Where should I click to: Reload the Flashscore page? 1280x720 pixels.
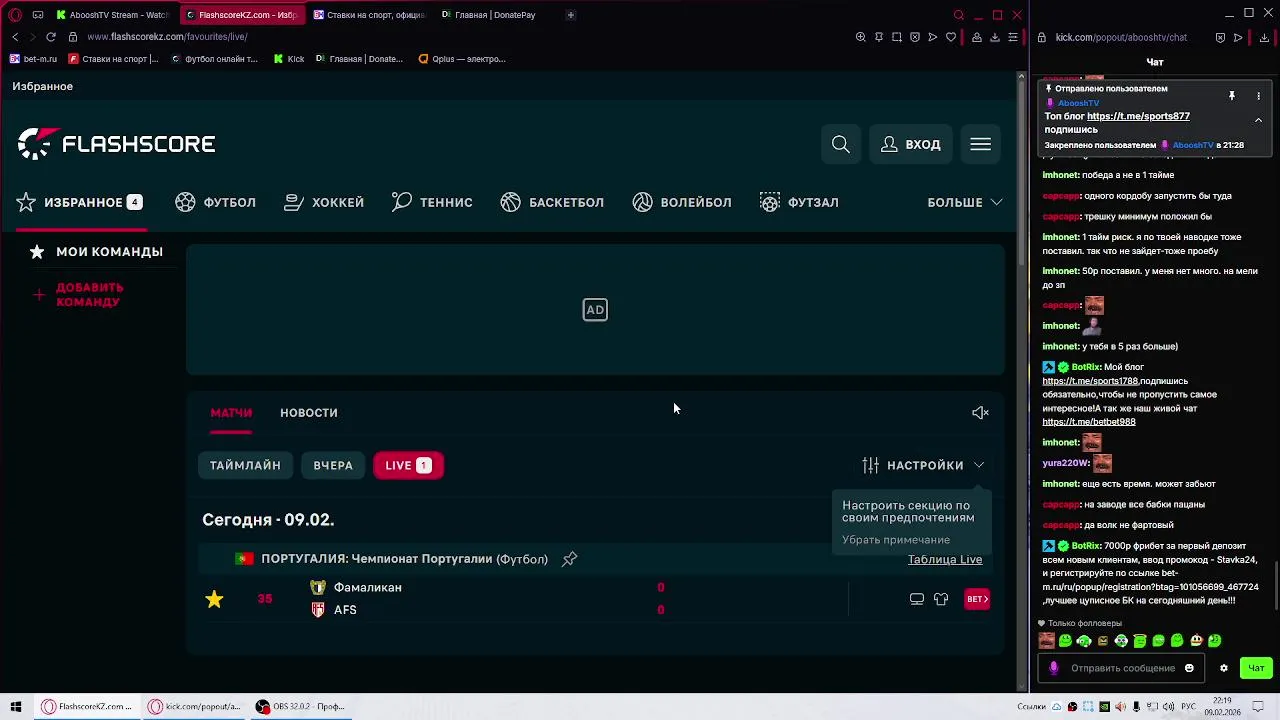coord(51,37)
